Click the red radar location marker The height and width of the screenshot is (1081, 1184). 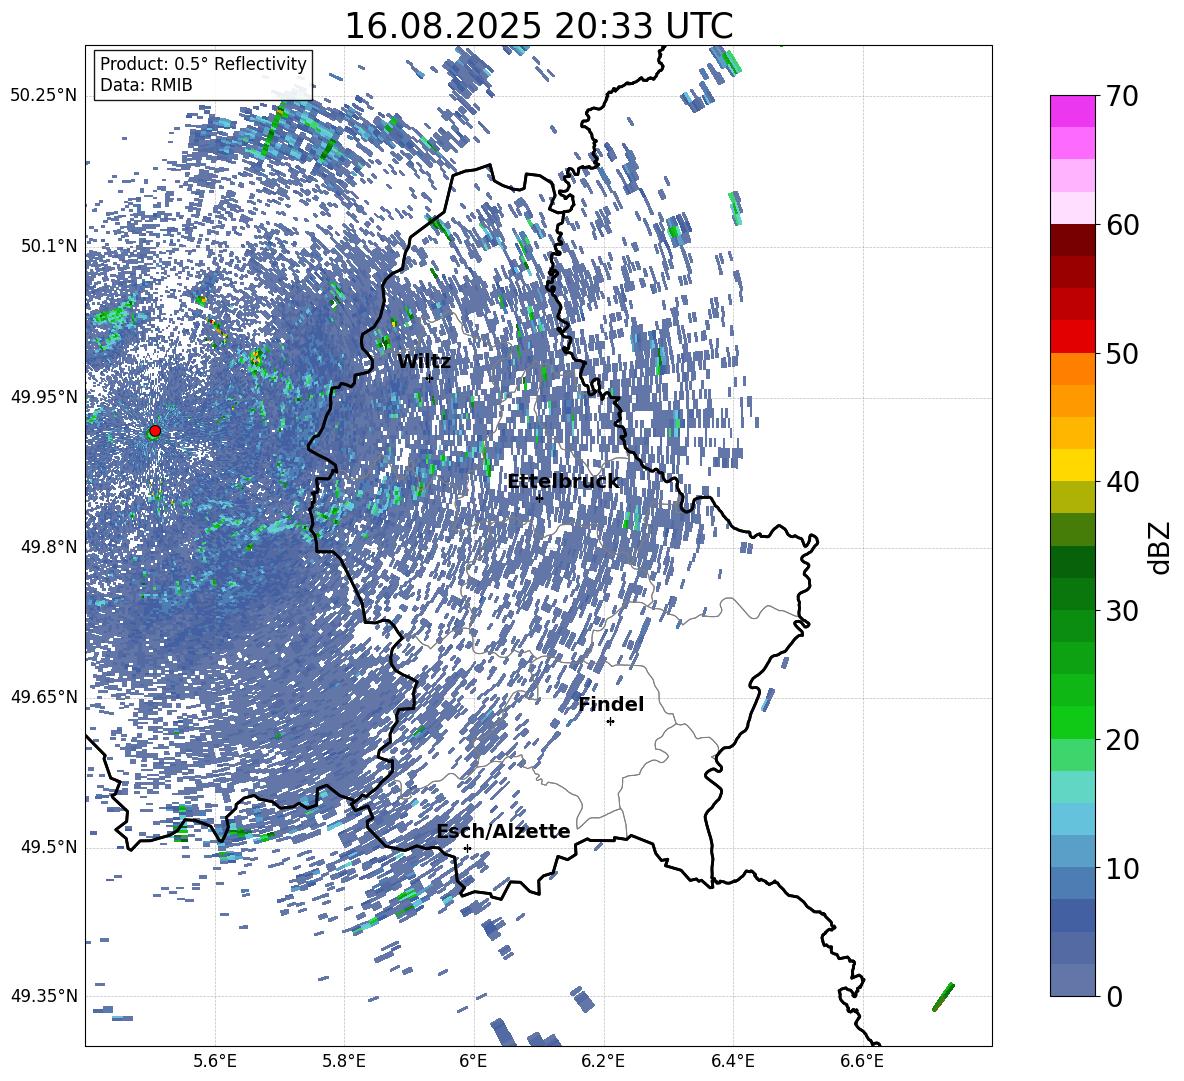[155, 431]
